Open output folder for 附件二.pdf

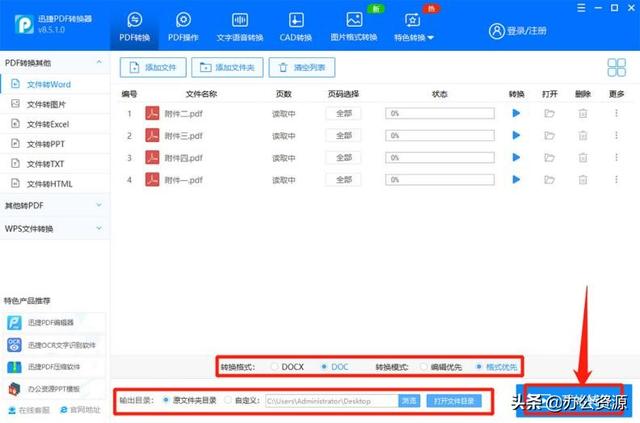pos(549,113)
